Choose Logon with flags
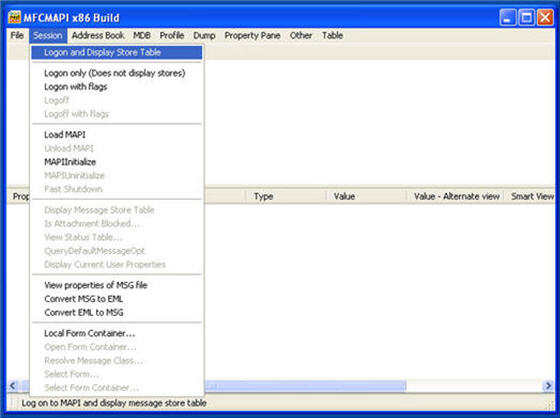The image size is (560, 418). pos(117,87)
